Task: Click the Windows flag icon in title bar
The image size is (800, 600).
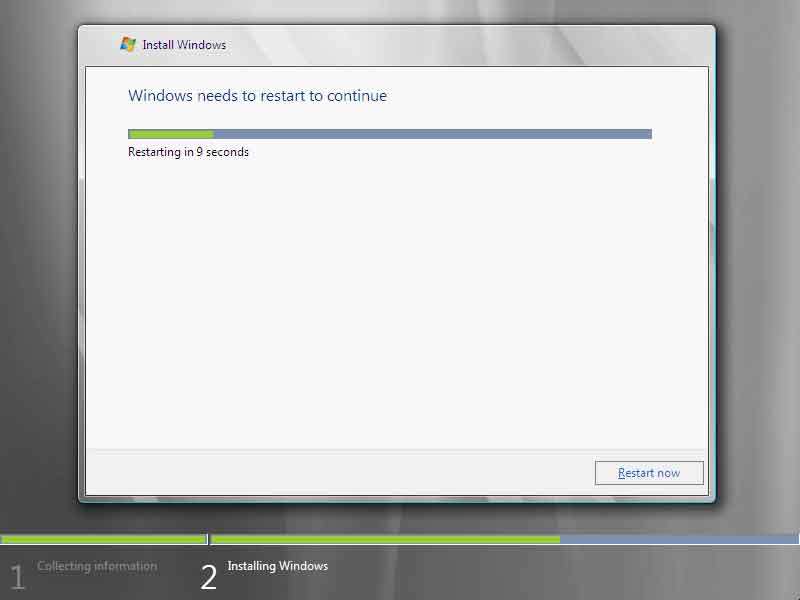Action: pyautogui.click(x=128, y=44)
